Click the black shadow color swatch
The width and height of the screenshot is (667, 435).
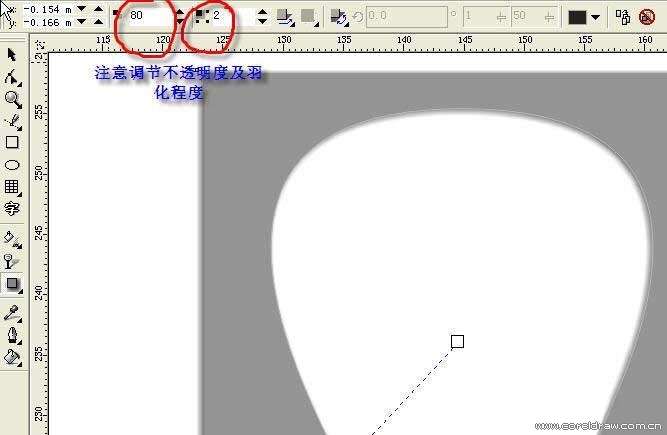click(x=578, y=17)
